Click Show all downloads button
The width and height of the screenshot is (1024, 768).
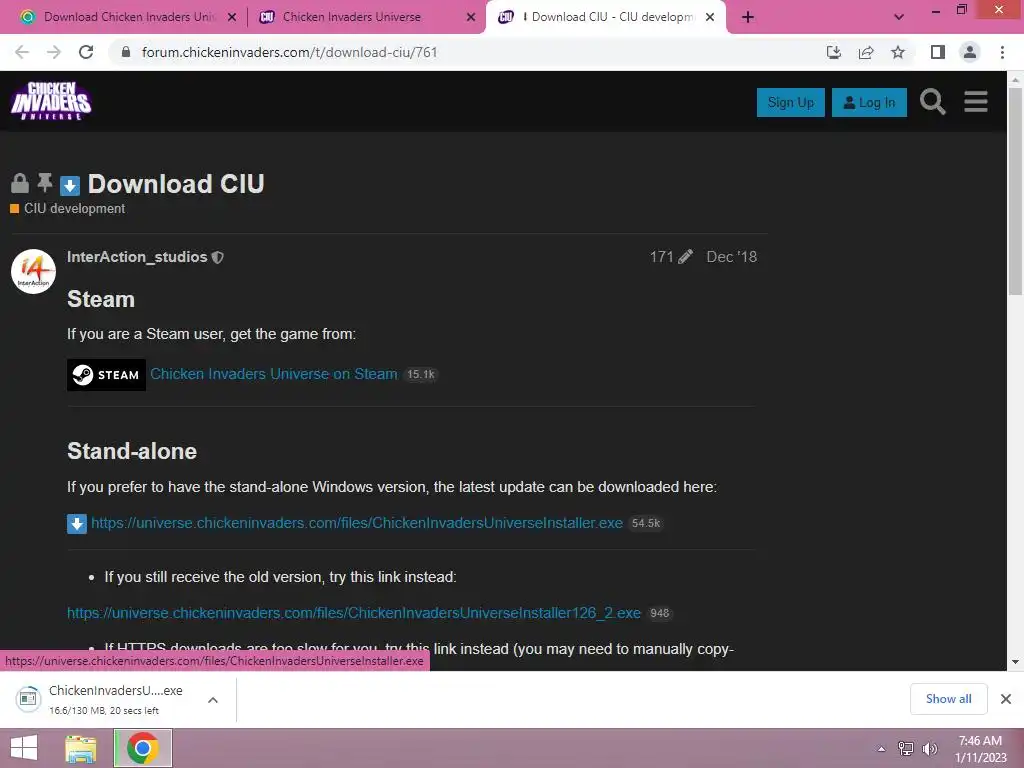(948, 699)
